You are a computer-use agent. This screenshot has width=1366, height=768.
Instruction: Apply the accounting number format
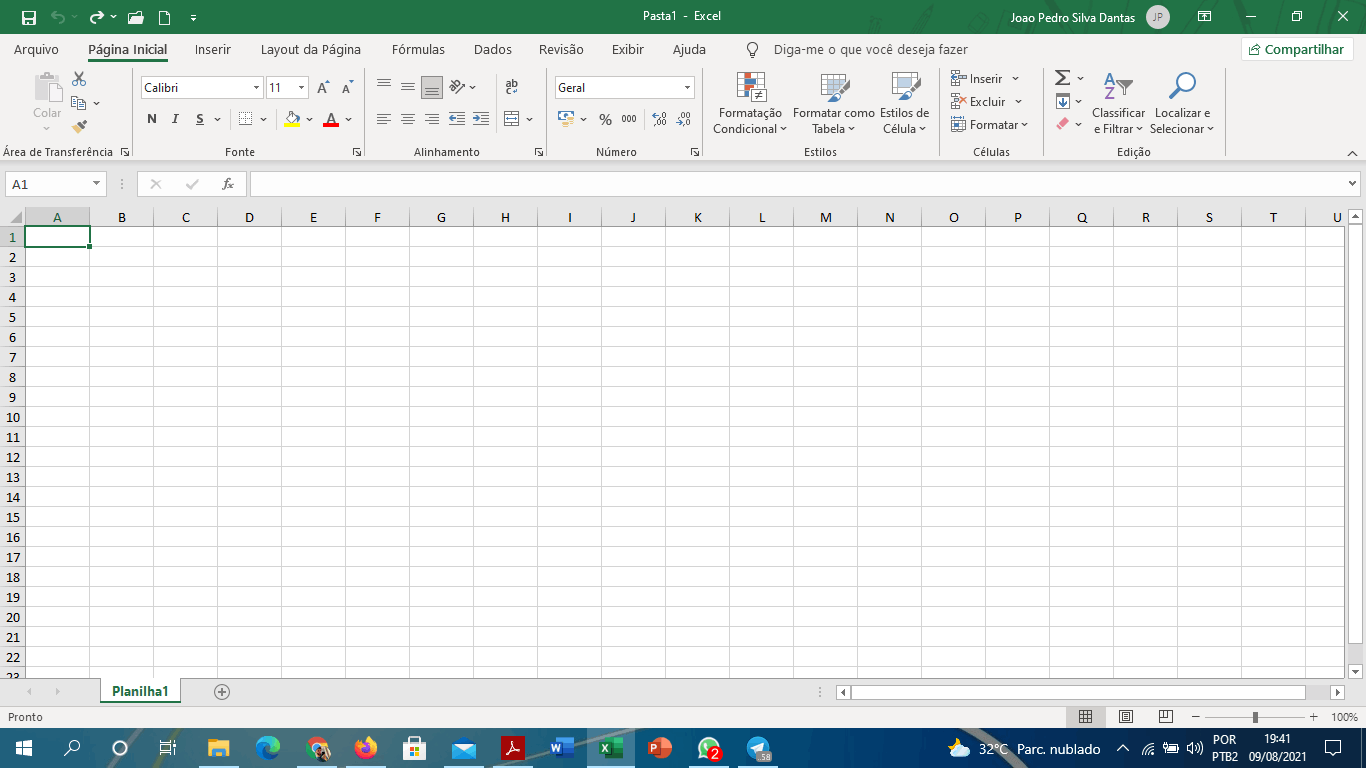(x=566, y=119)
